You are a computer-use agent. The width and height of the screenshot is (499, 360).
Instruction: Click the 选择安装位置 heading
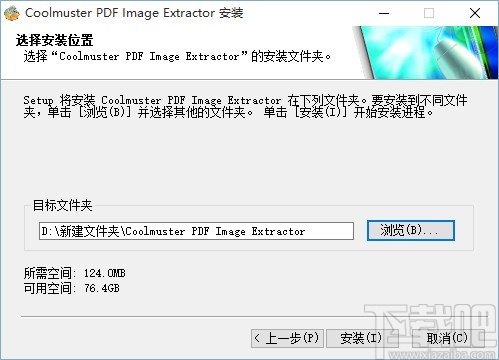[54, 40]
